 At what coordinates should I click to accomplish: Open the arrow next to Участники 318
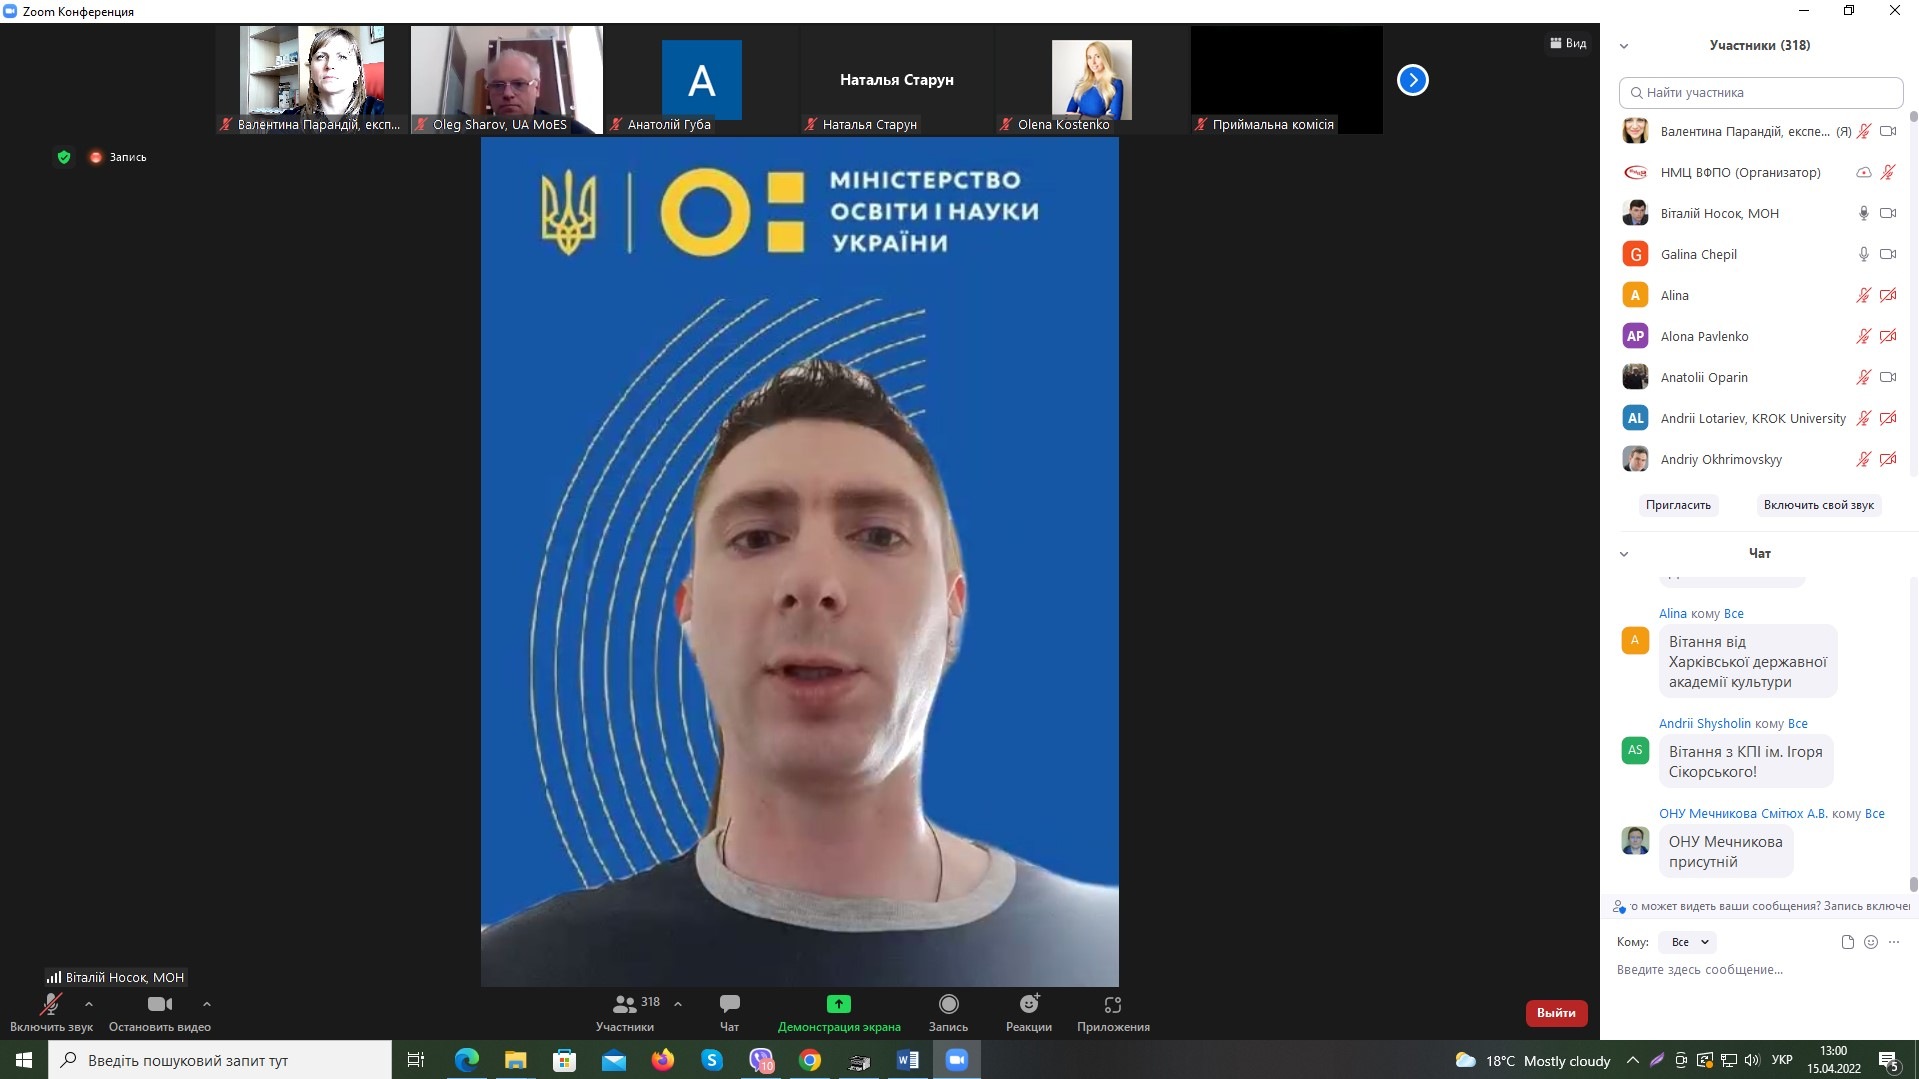point(678,1004)
